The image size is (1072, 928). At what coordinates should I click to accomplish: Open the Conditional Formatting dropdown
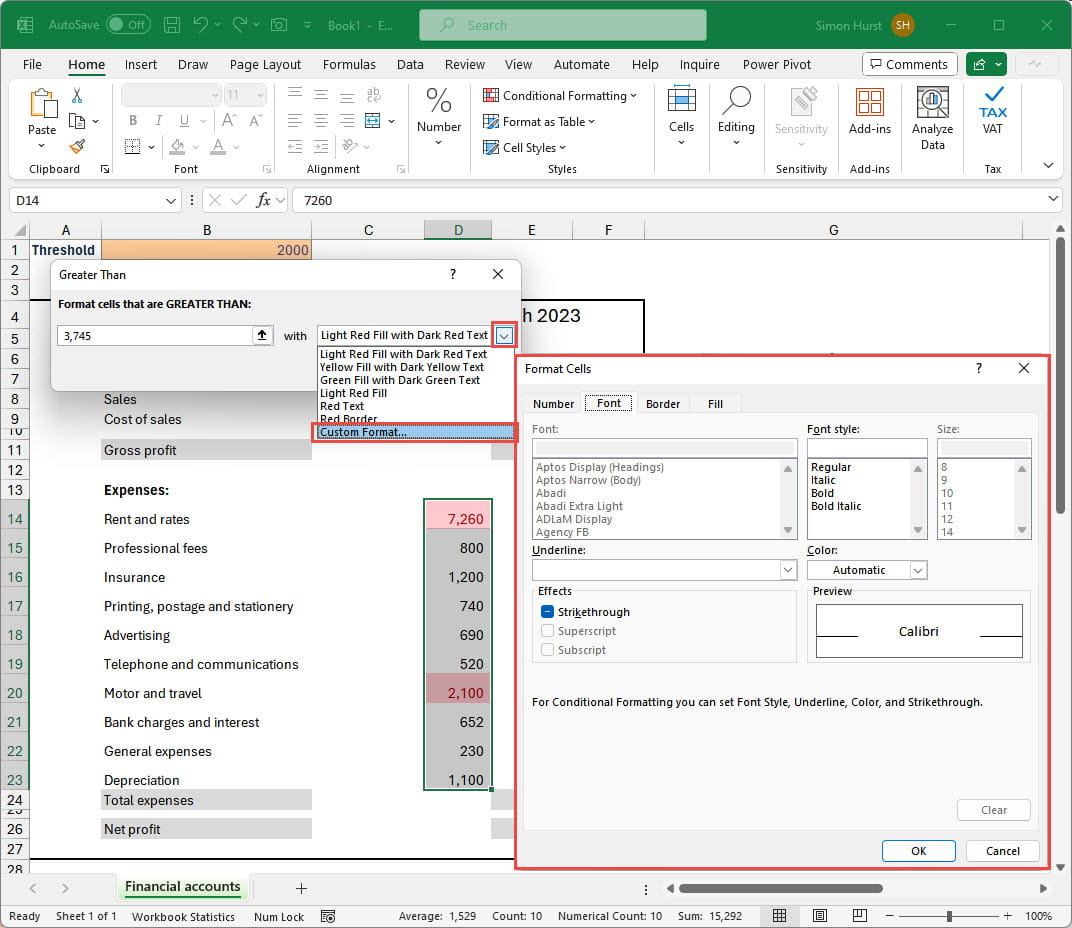pyautogui.click(x=560, y=96)
